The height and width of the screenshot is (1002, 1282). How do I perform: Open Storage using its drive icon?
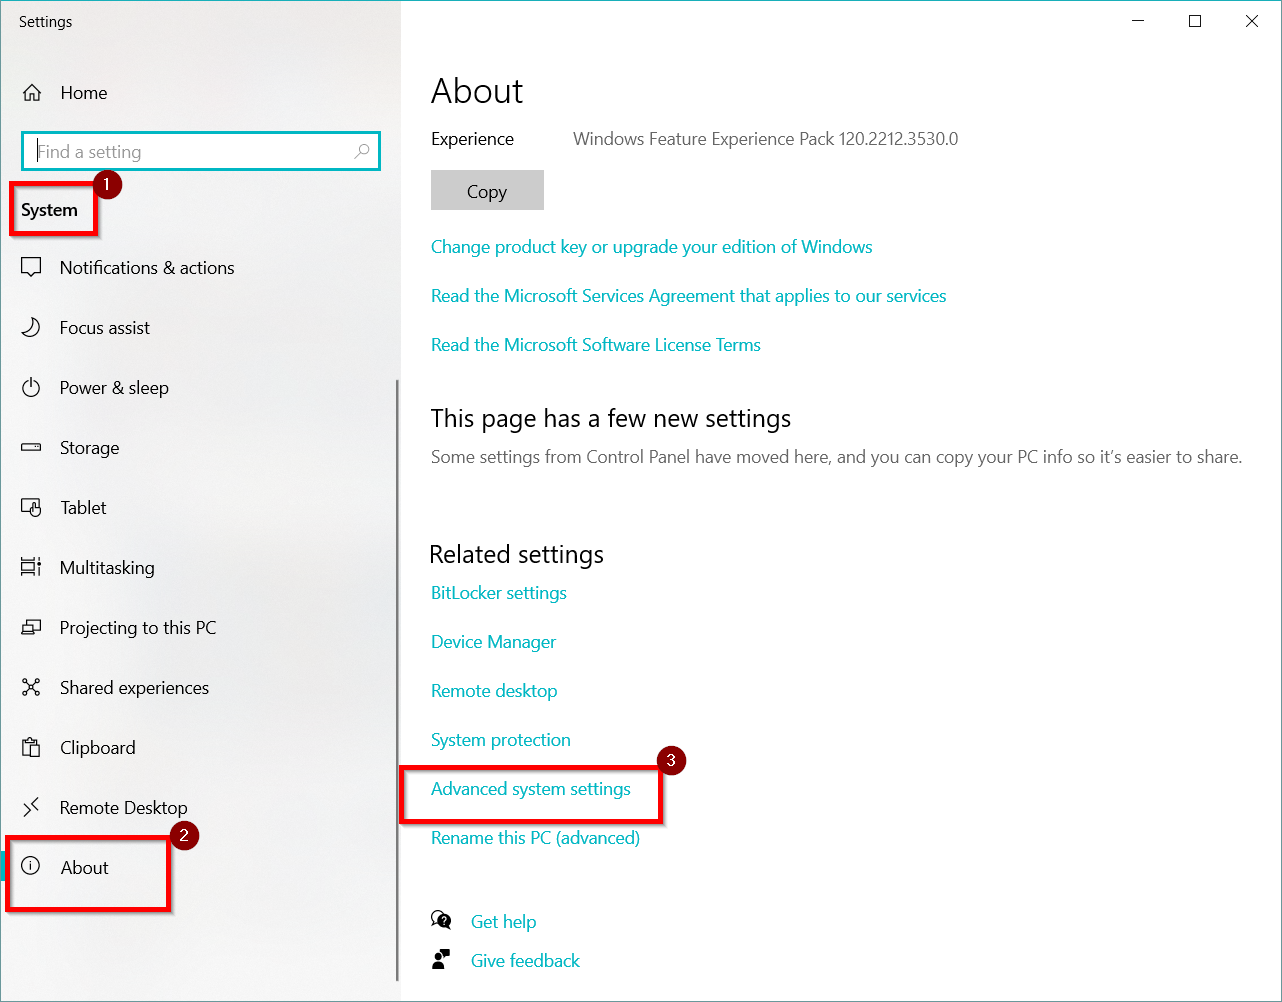31,447
